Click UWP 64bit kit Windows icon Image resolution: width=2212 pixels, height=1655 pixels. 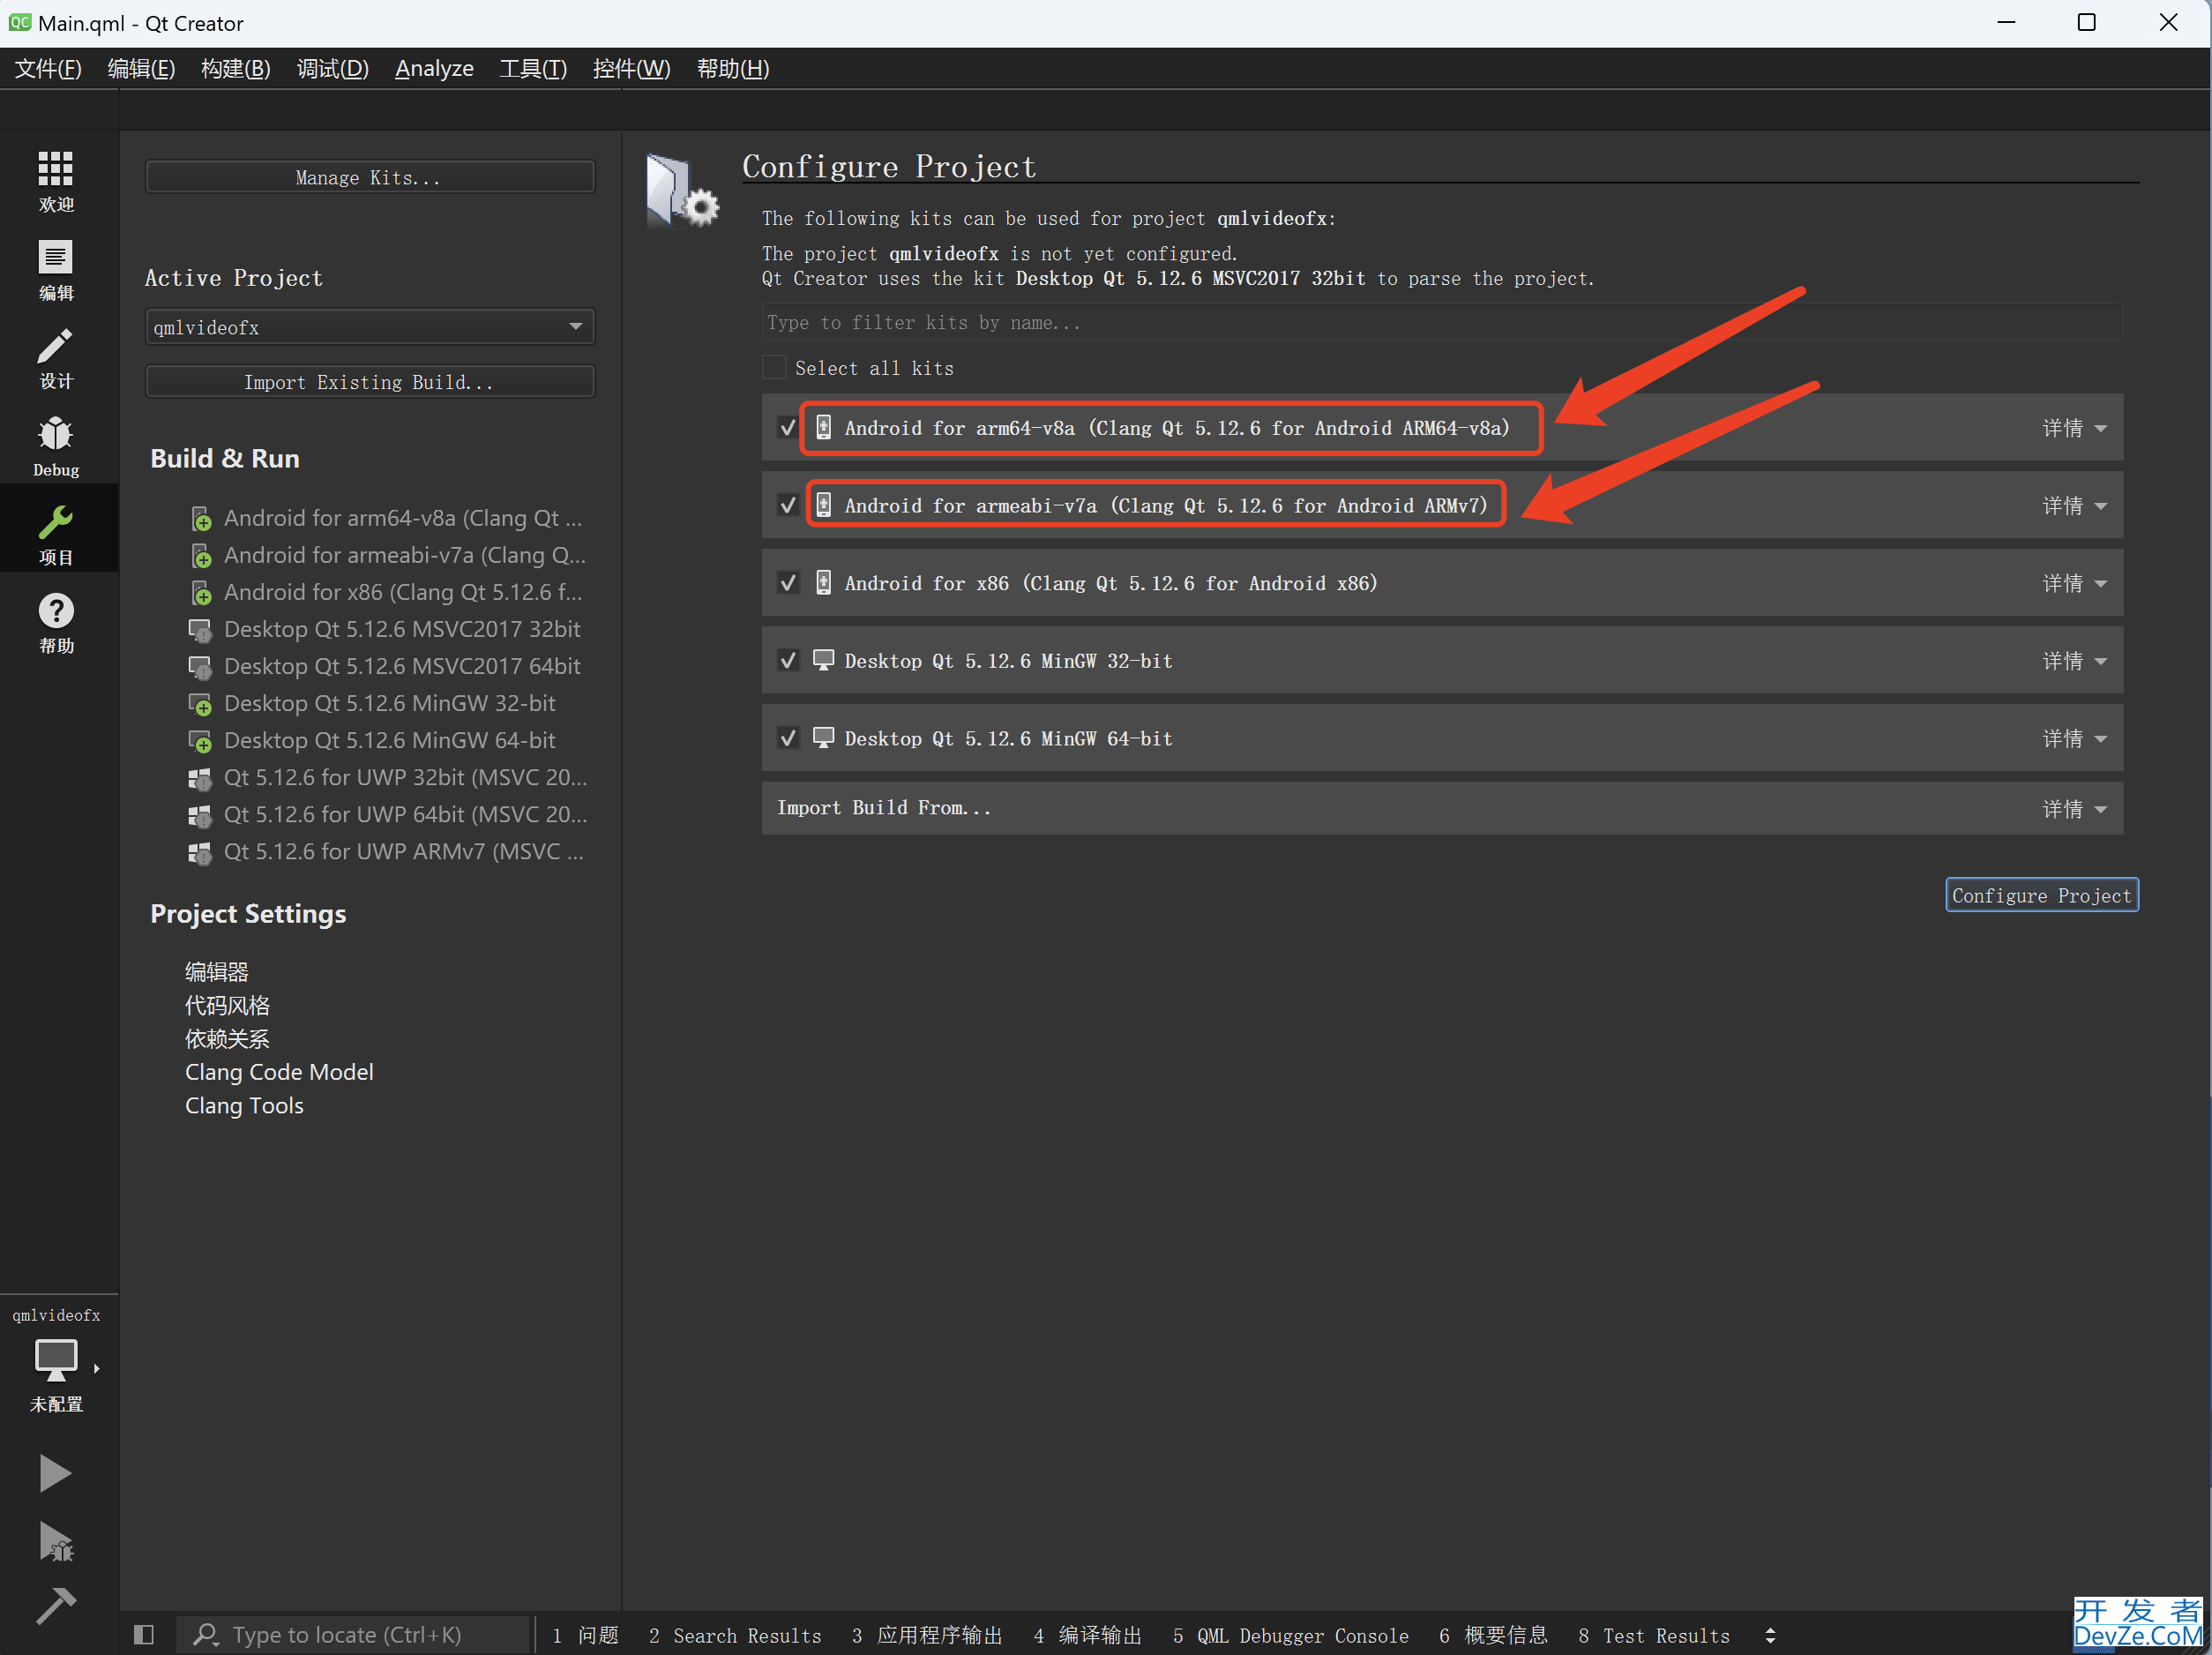[x=200, y=815]
